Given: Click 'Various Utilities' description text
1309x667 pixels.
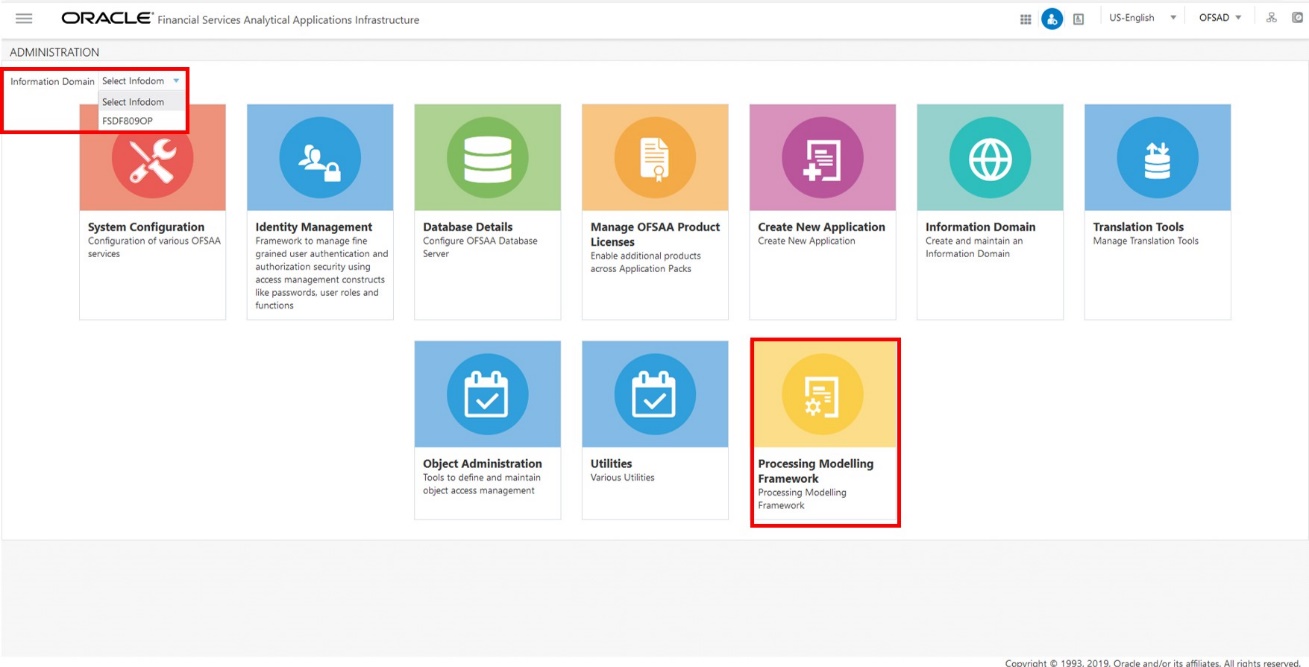Looking at the screenshot, I should (x=622, y=478).
